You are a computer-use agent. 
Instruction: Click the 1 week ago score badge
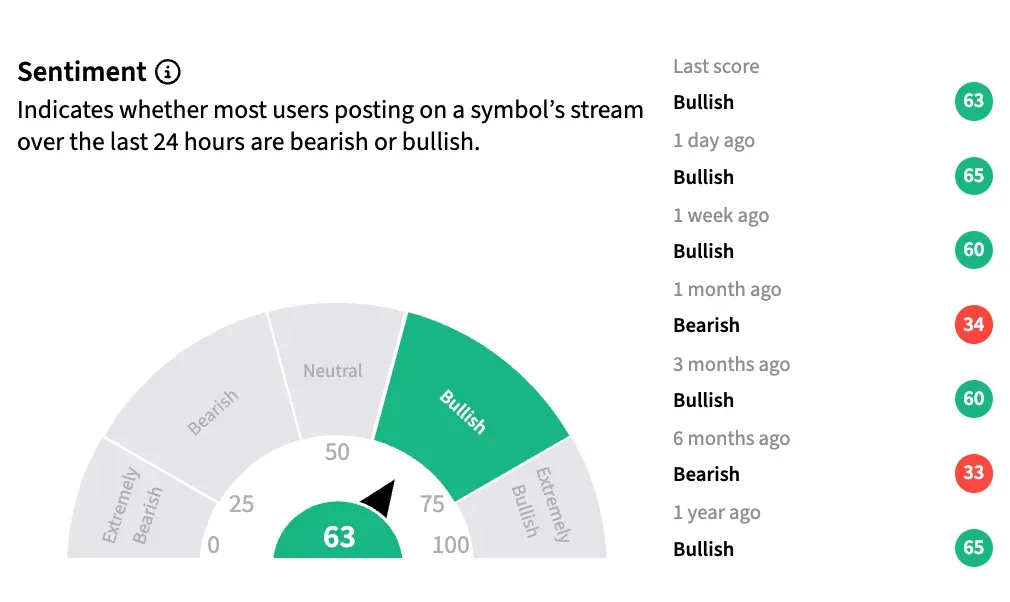[973, 250]
